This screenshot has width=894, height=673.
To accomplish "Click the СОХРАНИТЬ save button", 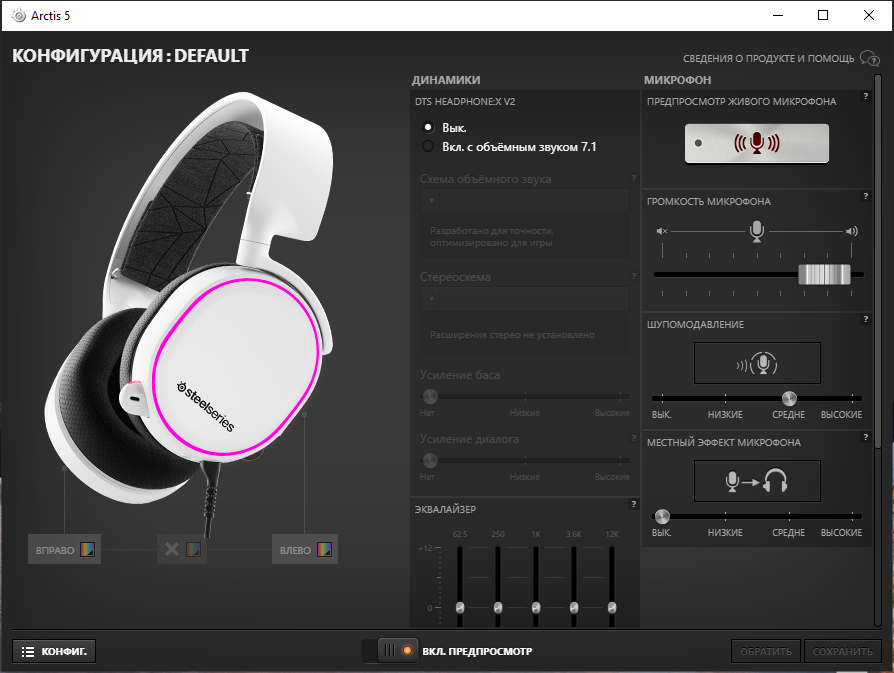I will click(x=843, y=651).
